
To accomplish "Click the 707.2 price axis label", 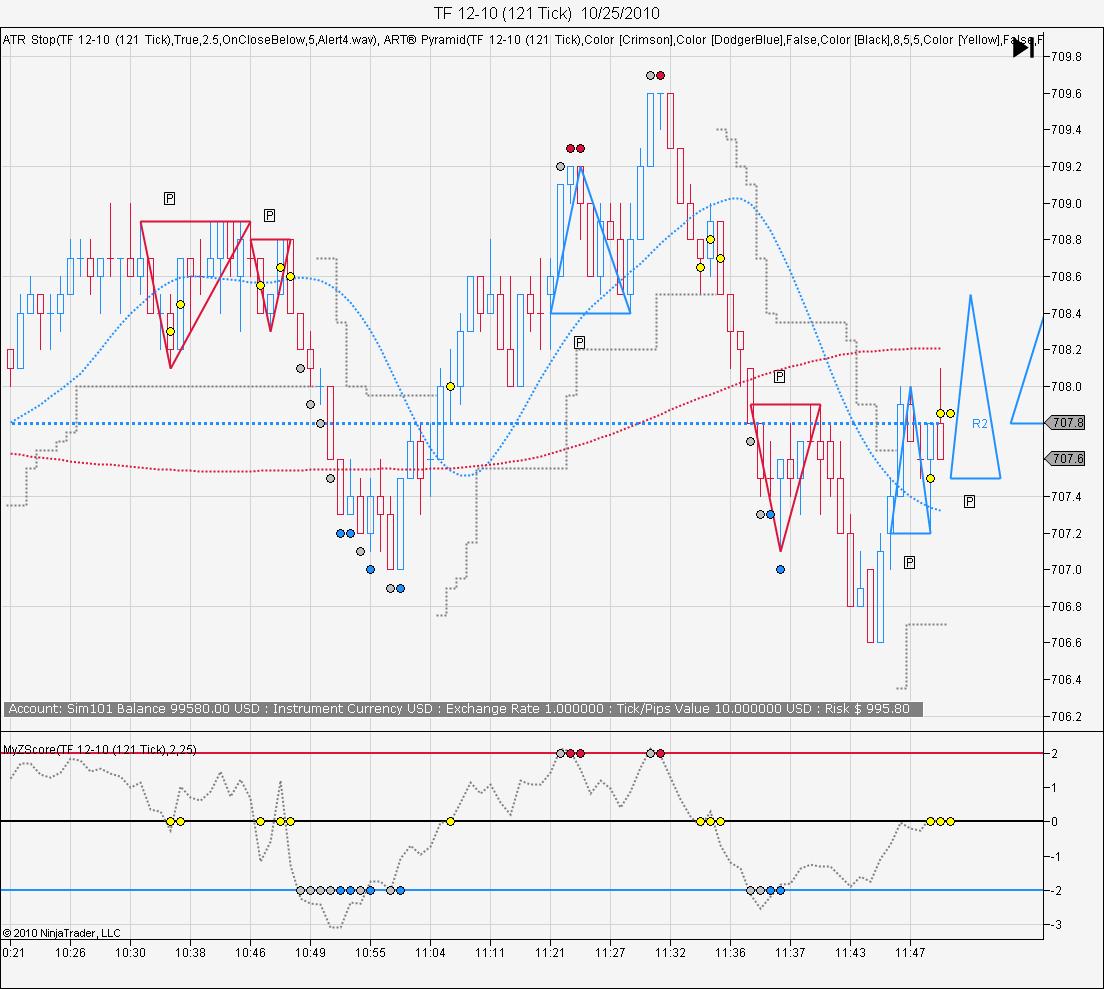I will [1066, 534].
